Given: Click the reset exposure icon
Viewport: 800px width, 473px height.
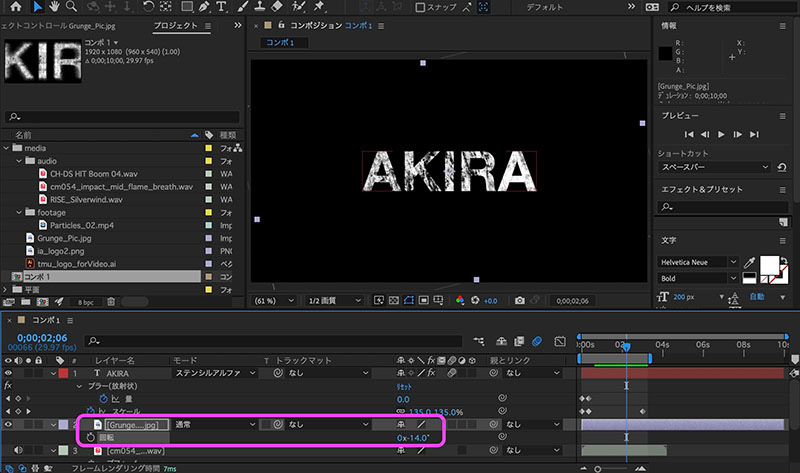Looking at the screenshot, I should click(x=475, y=301).
